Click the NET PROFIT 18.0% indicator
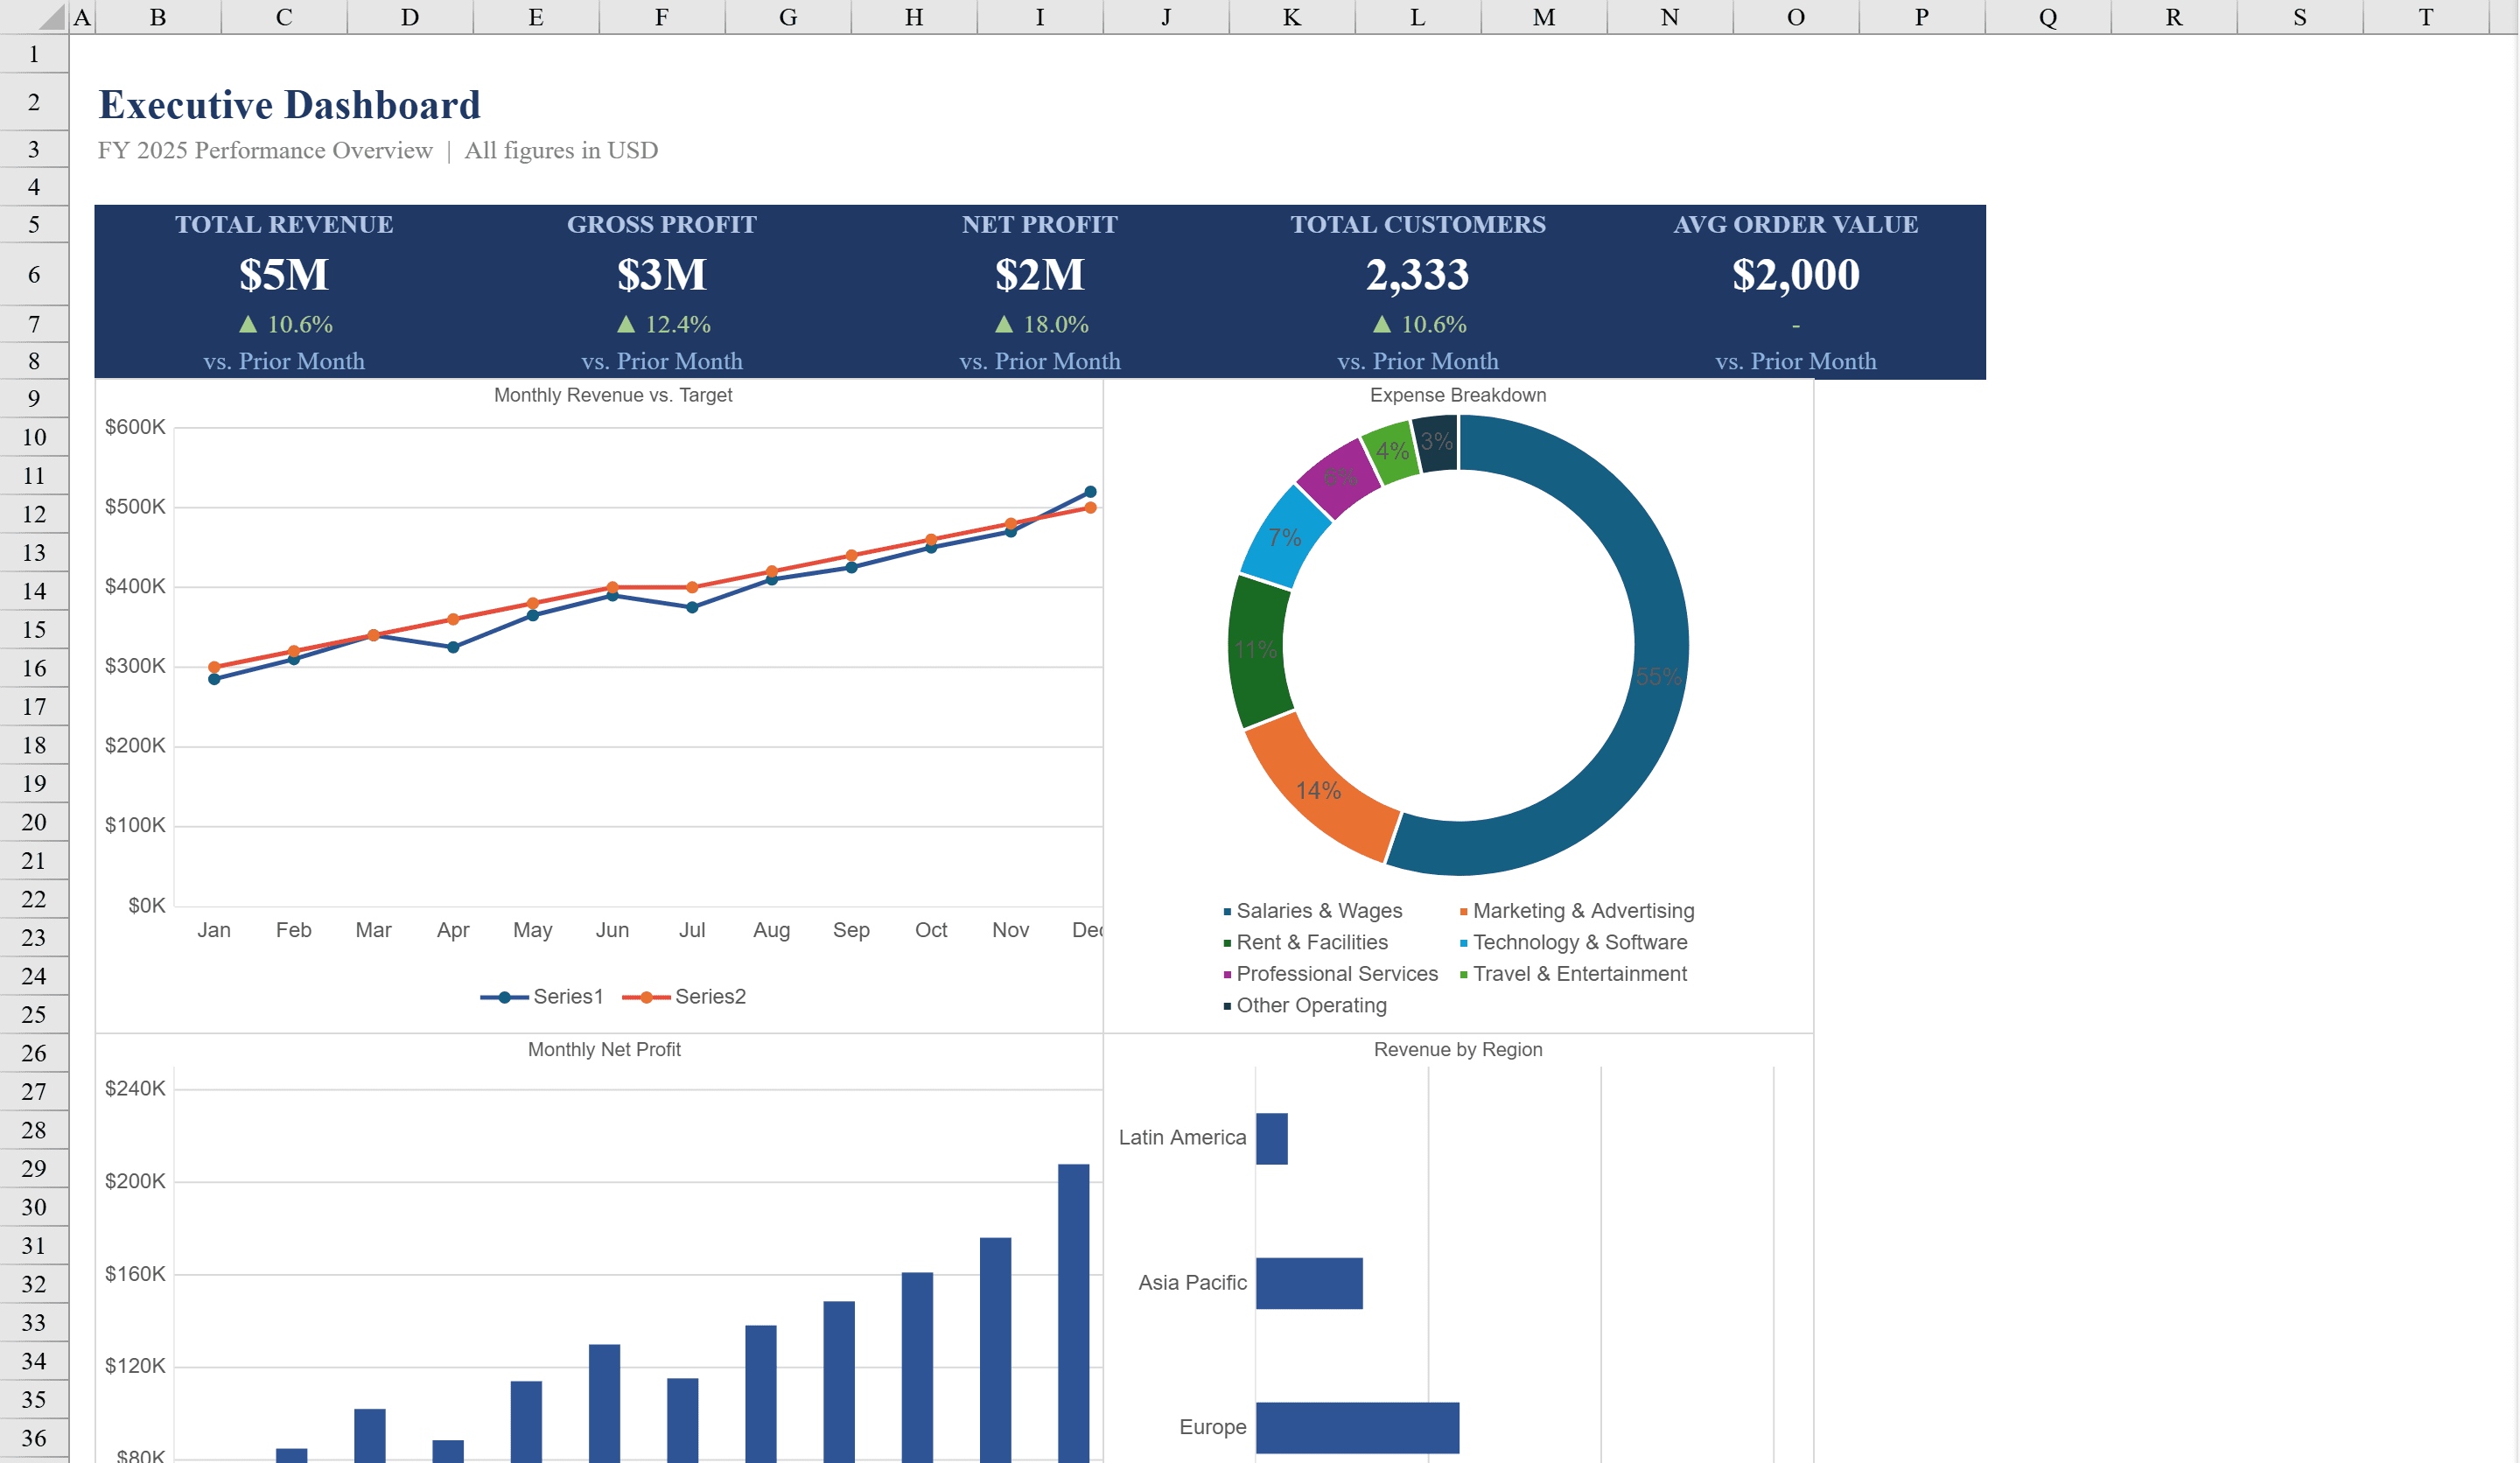The width and height of the screenshot is (2520, 1463). coord(1040,323)
